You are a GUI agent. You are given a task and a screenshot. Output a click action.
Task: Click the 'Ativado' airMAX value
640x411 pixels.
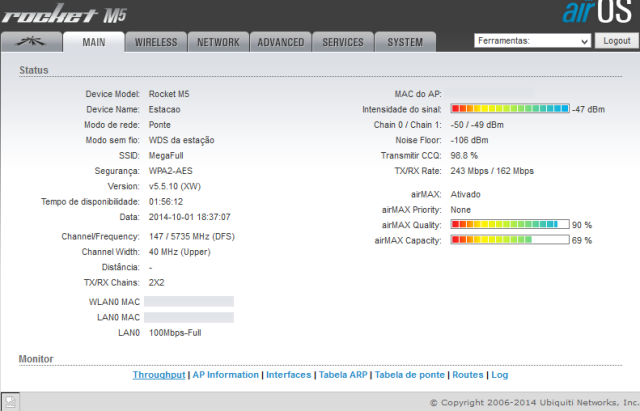click(465, 194)
